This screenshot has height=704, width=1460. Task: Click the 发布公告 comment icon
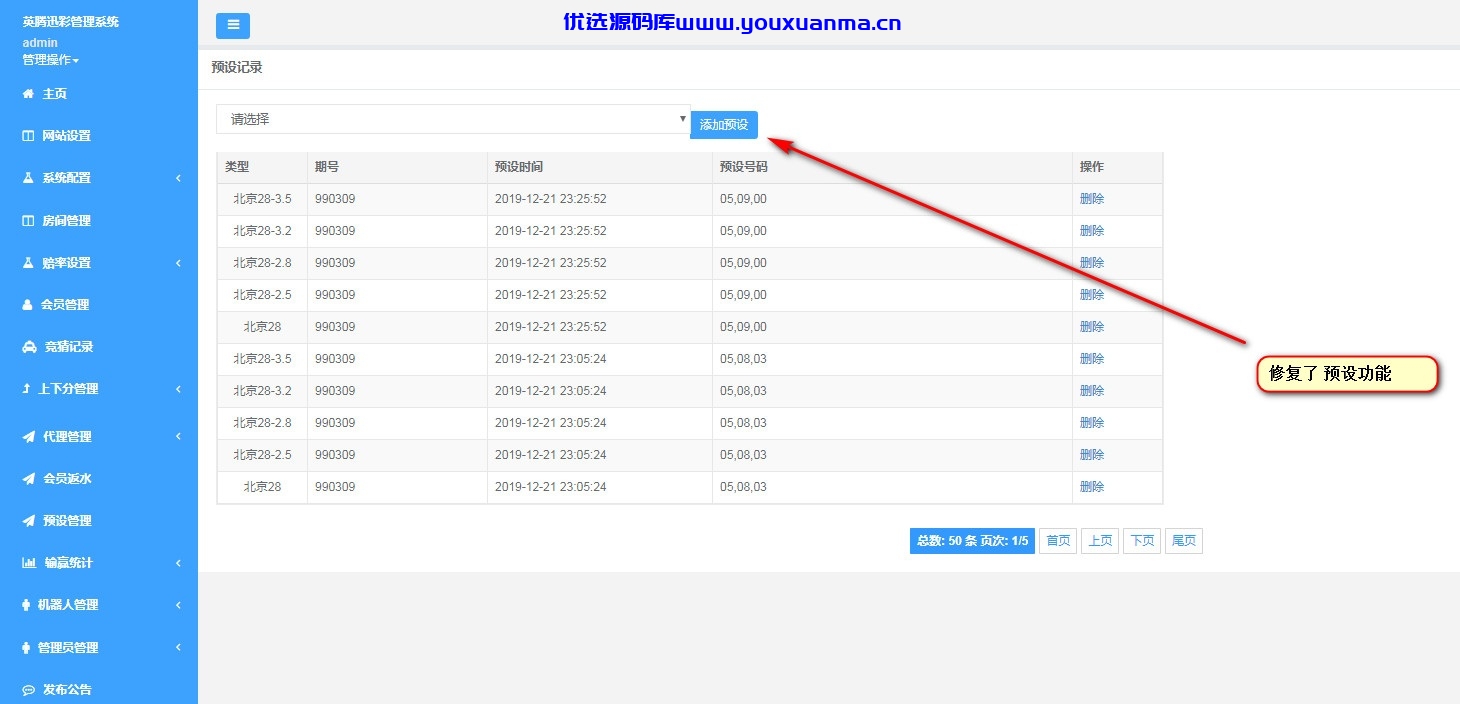coord(29,690)
